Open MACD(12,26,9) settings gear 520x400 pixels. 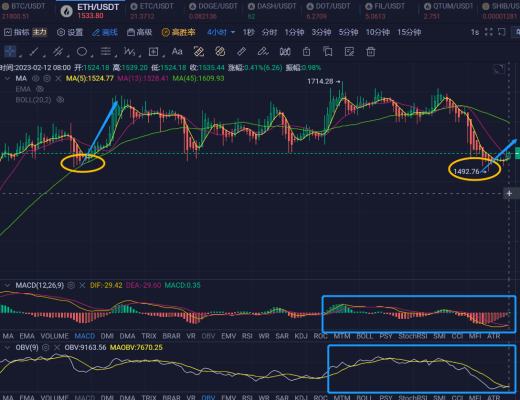pyautogui.click(x=71, y=285)
